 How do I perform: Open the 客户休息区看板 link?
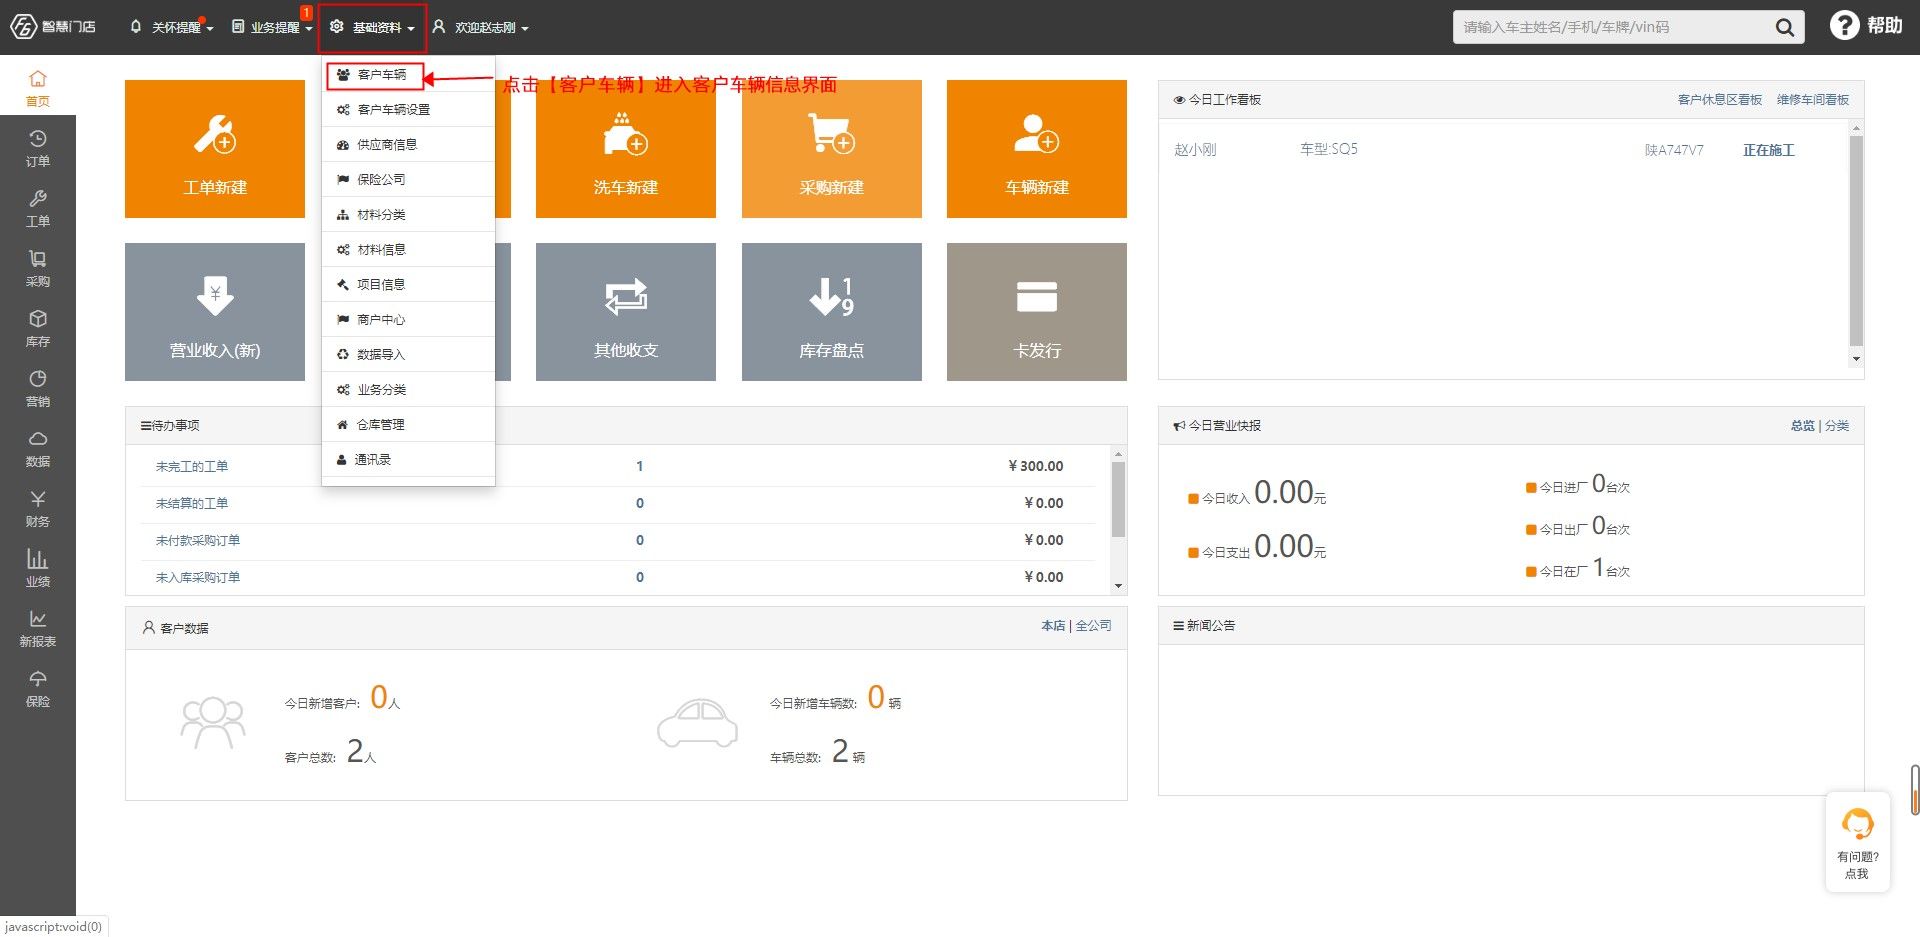1719,100
